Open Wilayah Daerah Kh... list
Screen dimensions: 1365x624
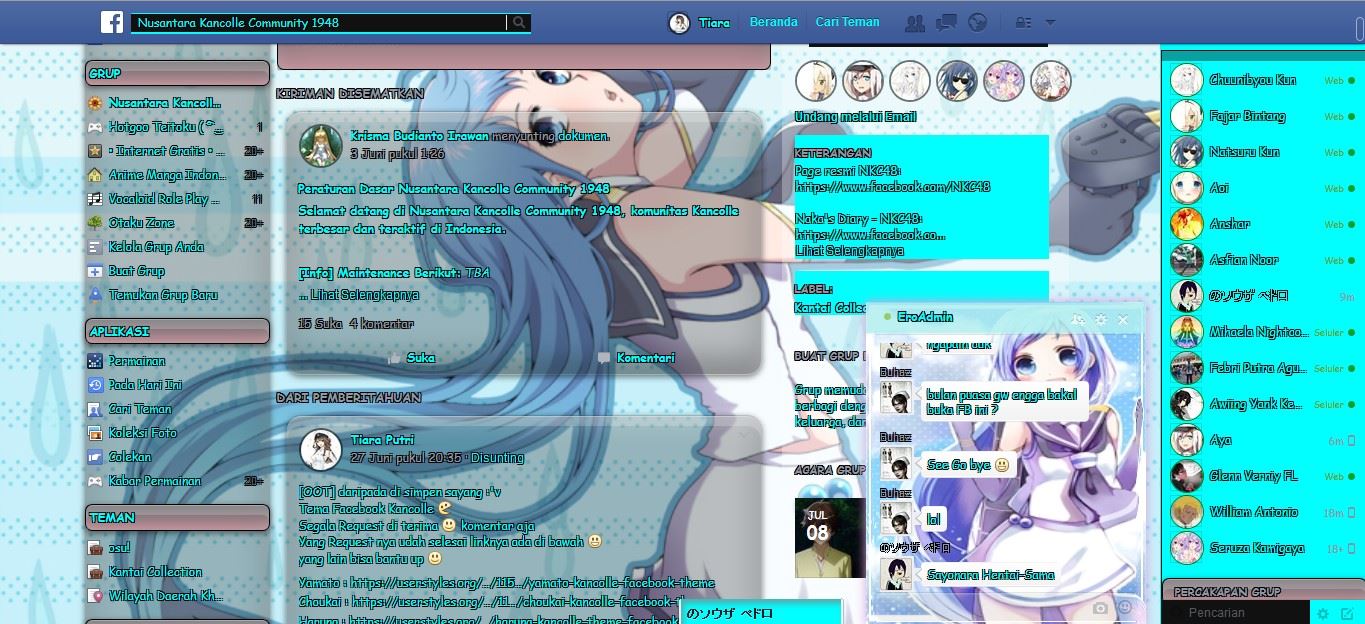pos(165,596)
